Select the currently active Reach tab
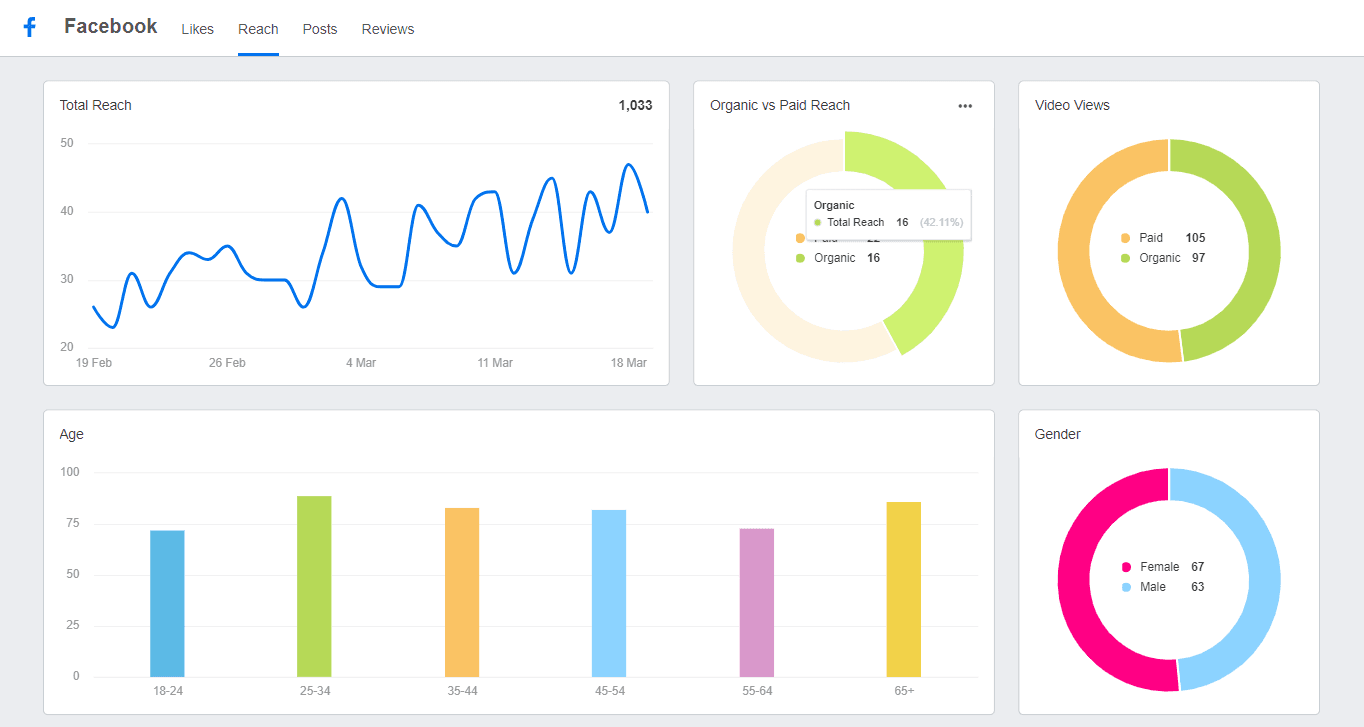 (x=258, y=29)
